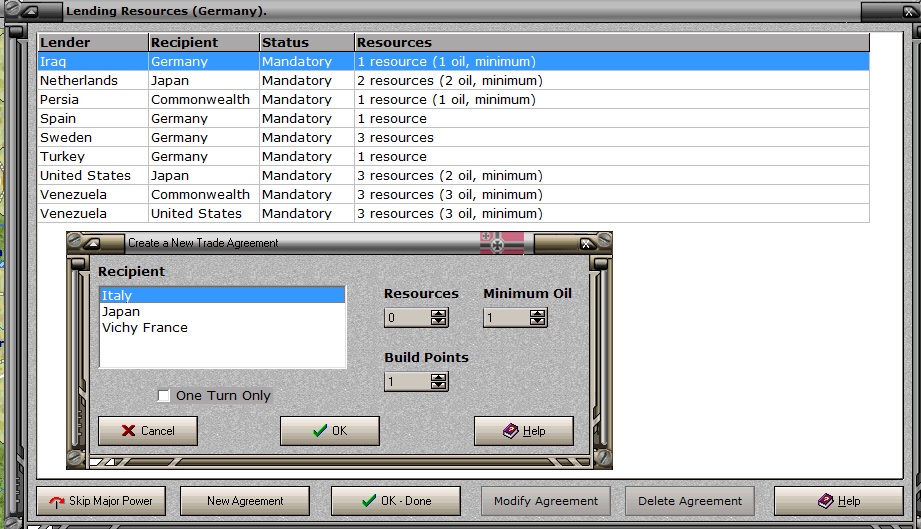
Task: Sort by the Resources column header
Action: pyautogui.click(x=612, y=42)
